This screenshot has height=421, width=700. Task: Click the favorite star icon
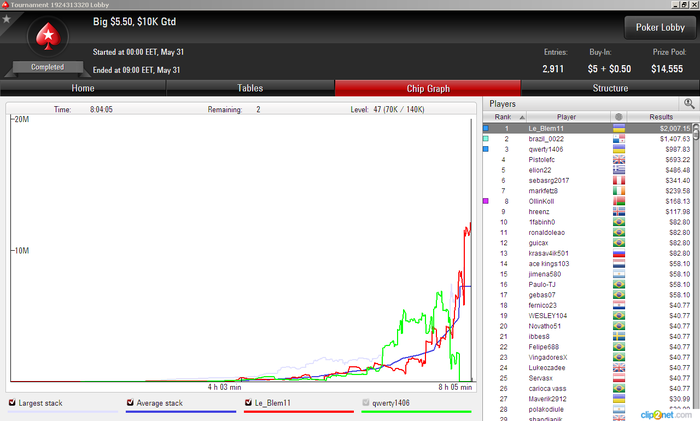(x=7, y=19)
